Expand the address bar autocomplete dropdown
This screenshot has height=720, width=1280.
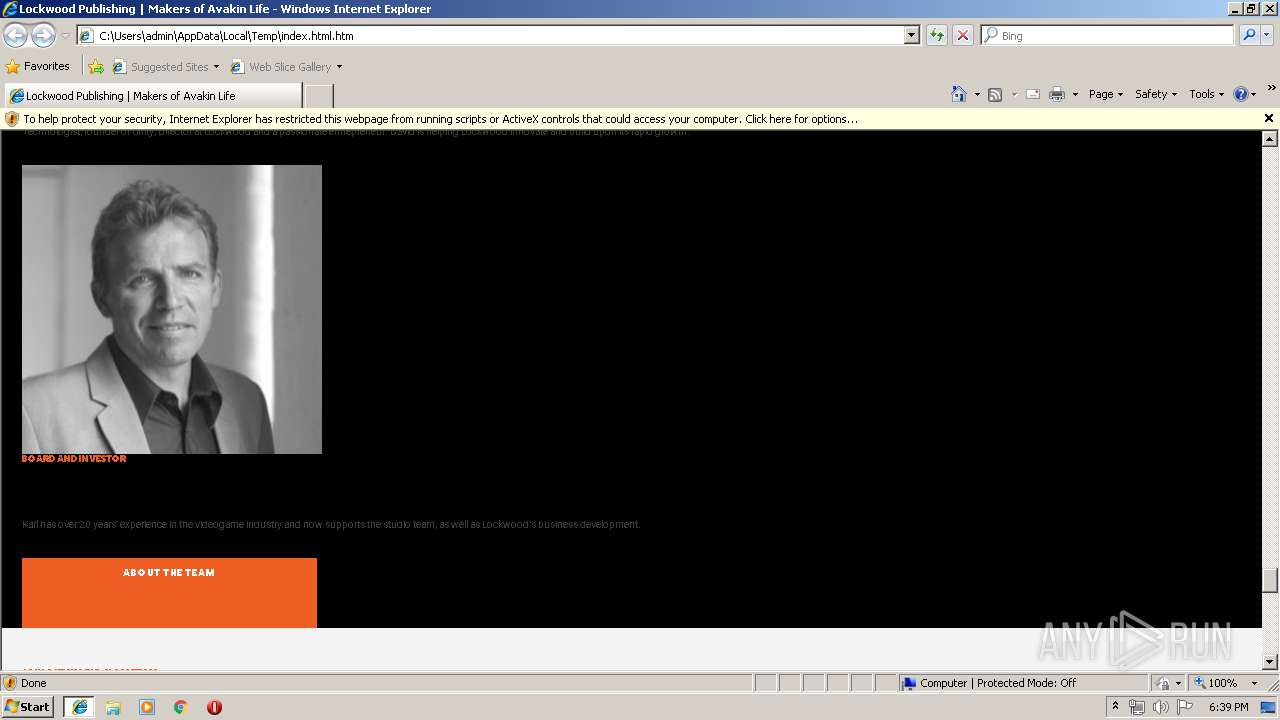[x=912, y=35]
